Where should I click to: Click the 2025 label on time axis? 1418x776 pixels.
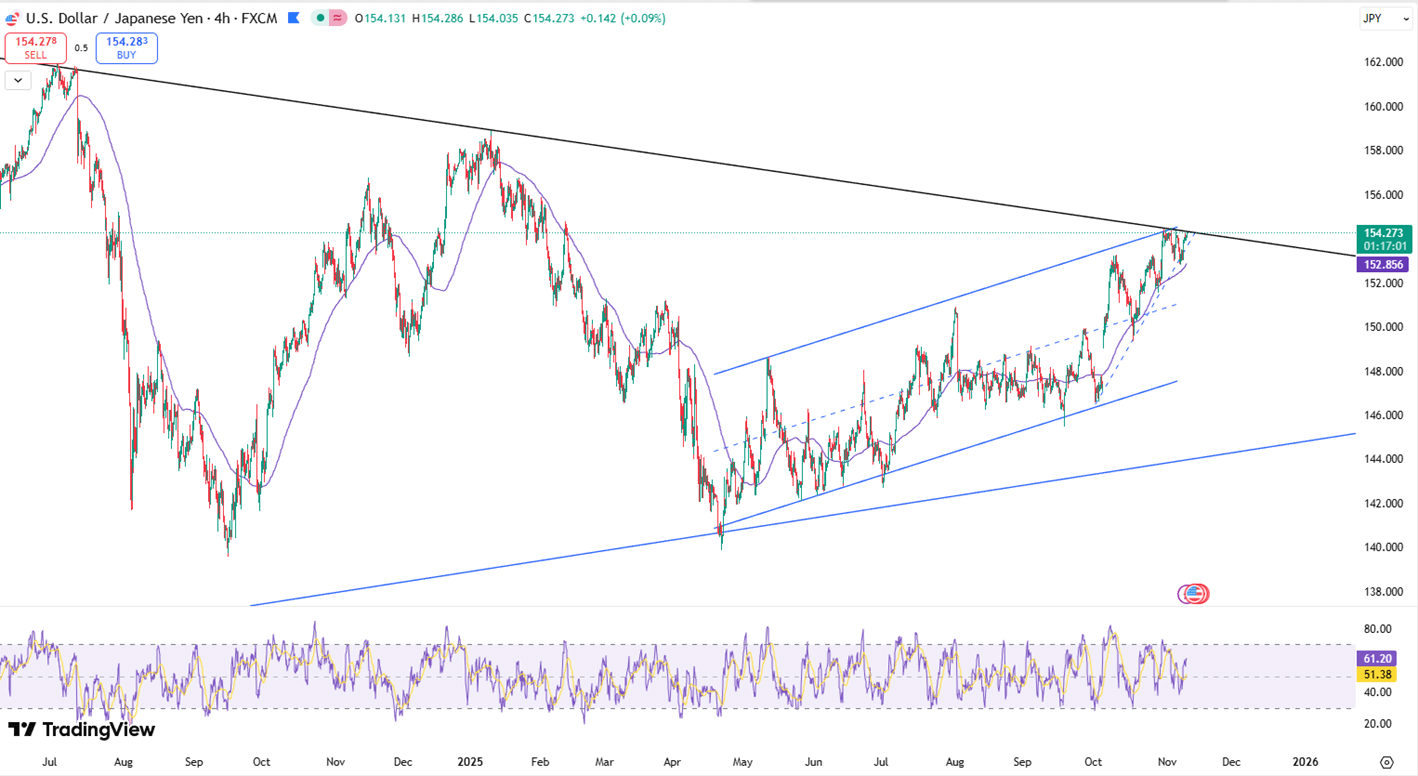point(470,762)
